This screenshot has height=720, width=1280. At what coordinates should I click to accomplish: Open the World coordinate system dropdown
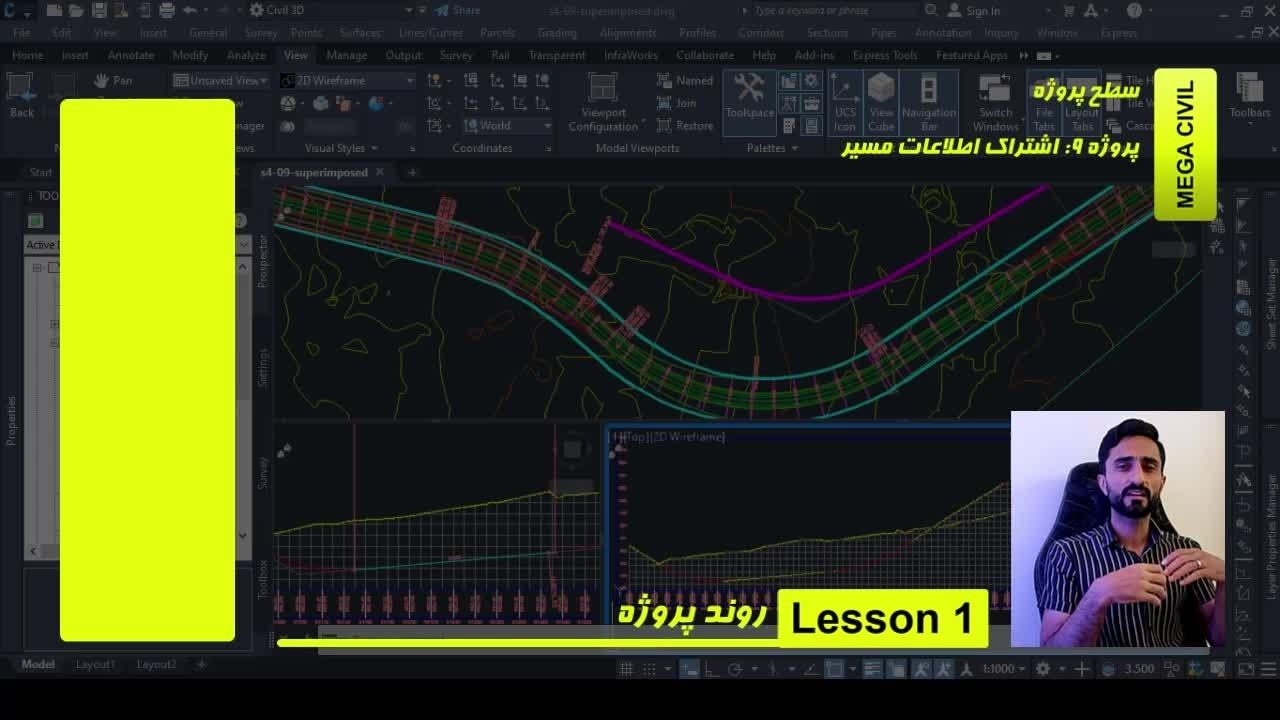tap(507, 126)
